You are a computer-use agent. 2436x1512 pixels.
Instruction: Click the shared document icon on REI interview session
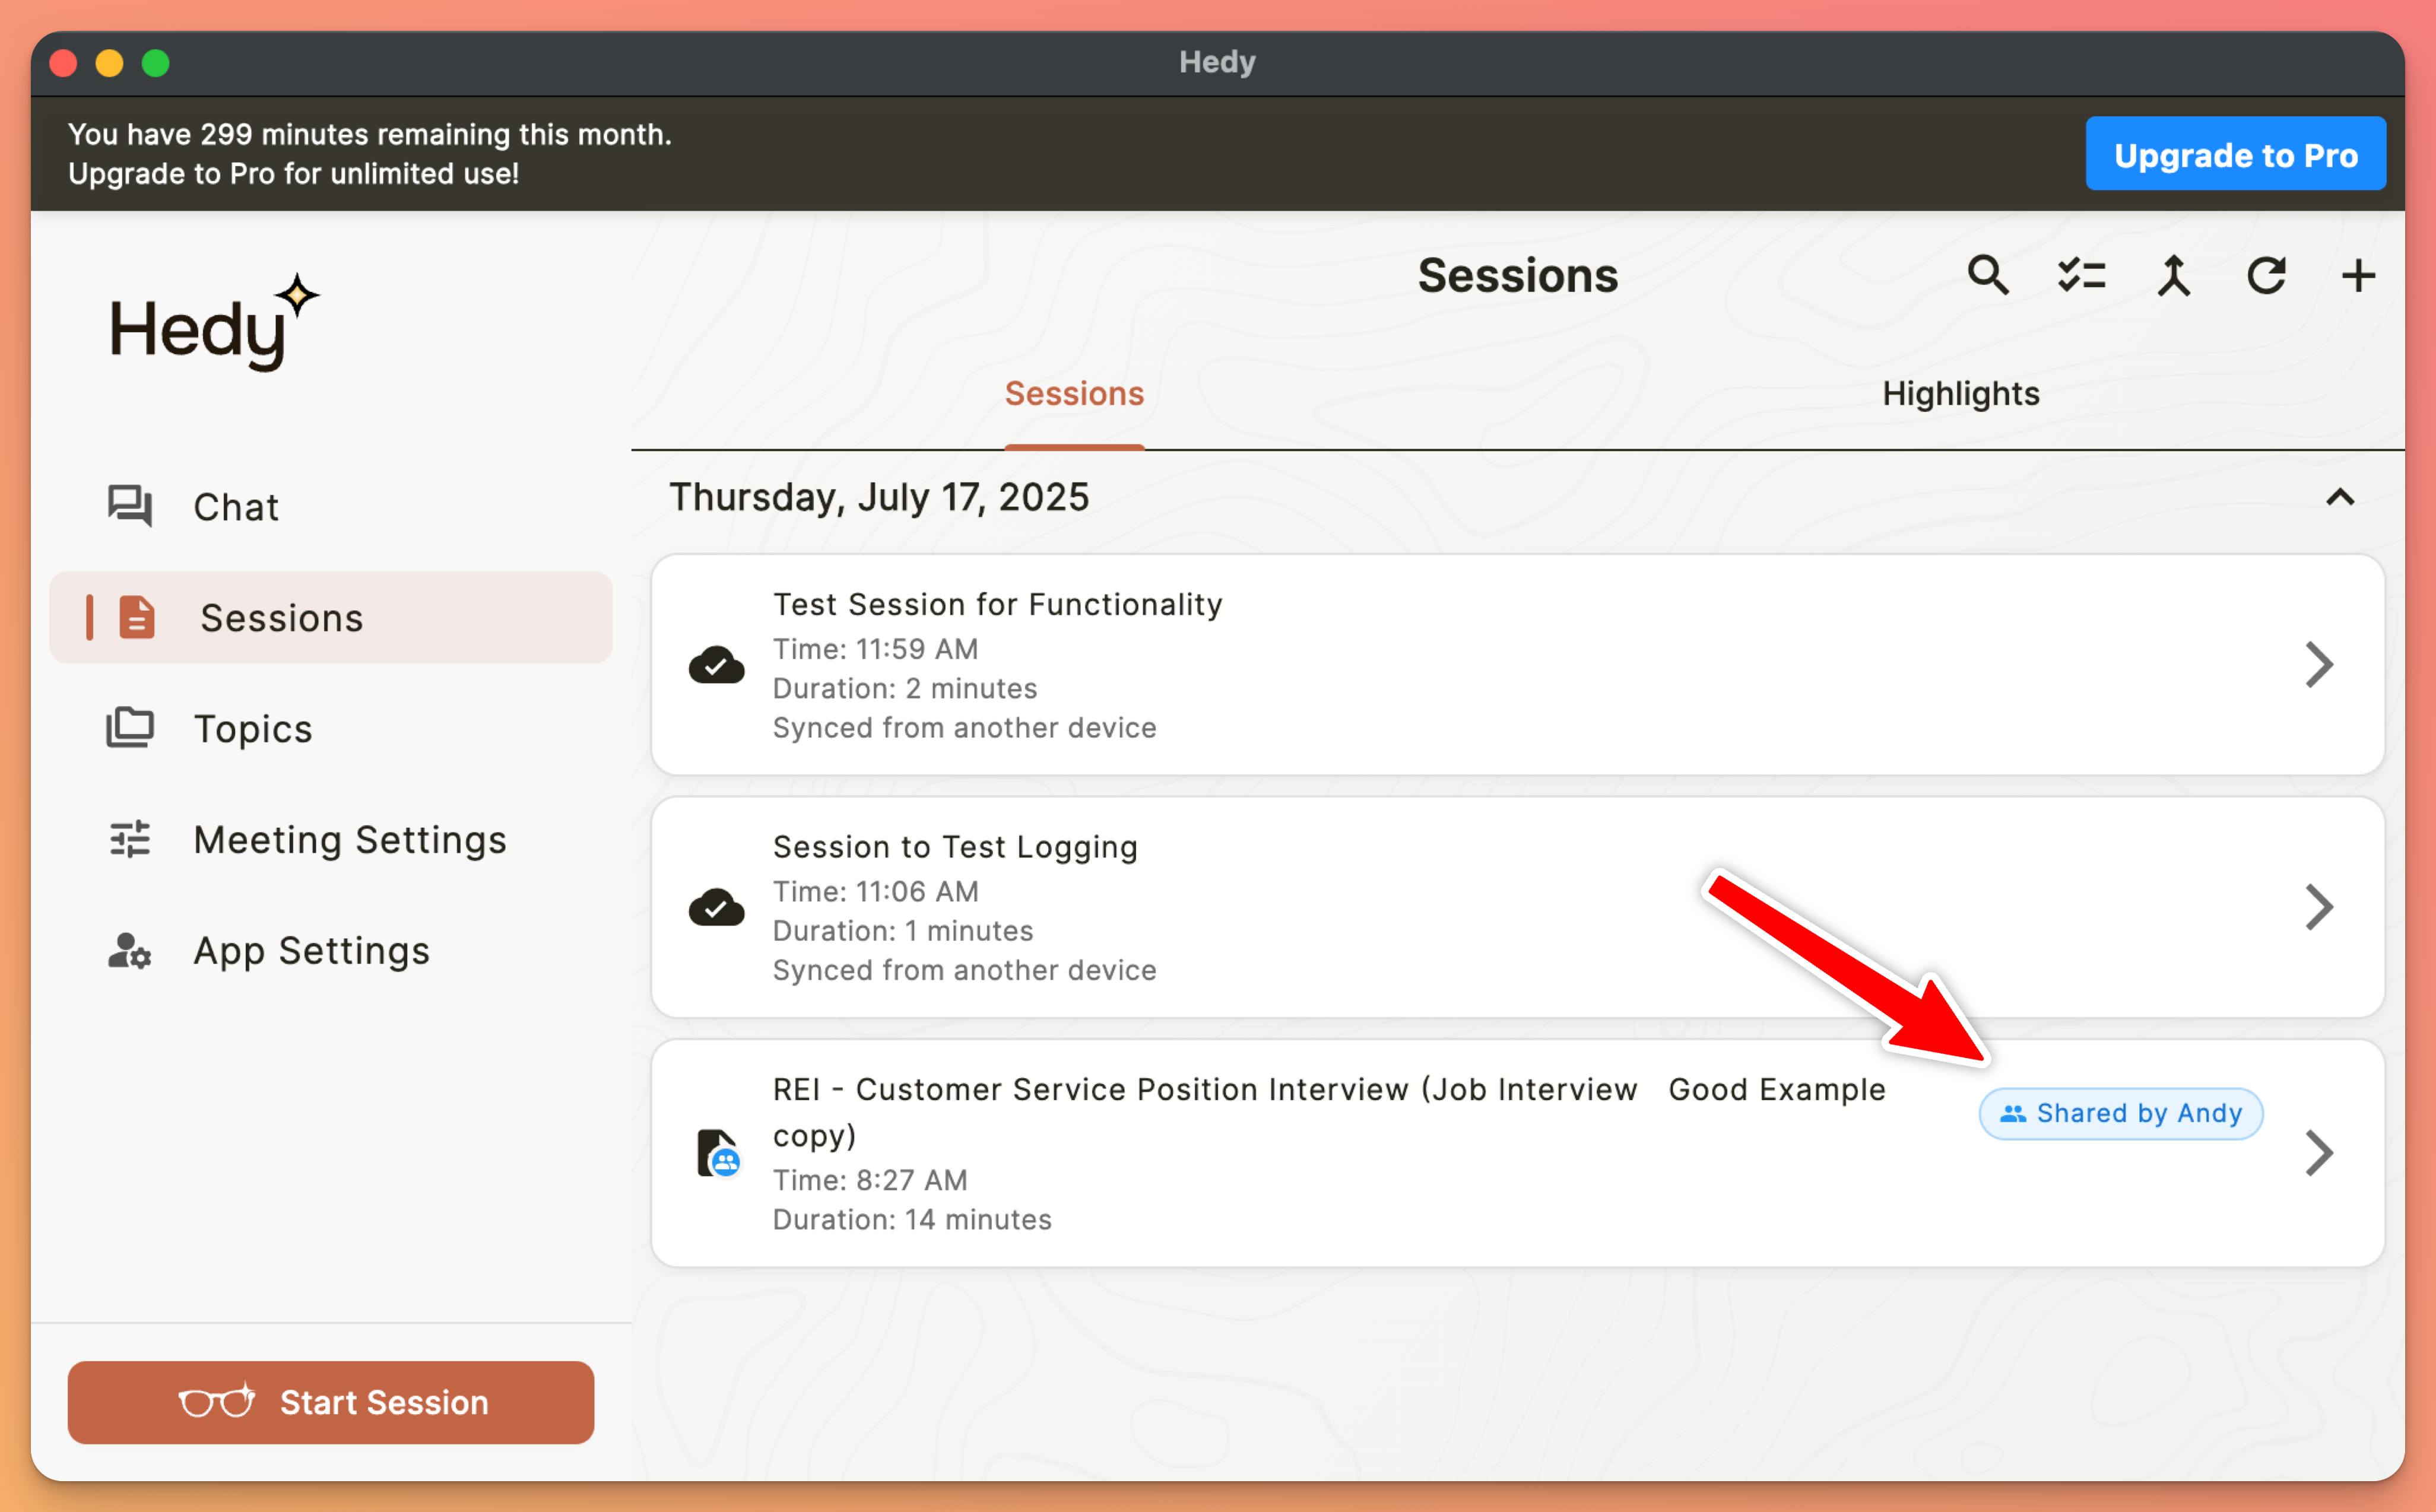(x=717, y=1152)
